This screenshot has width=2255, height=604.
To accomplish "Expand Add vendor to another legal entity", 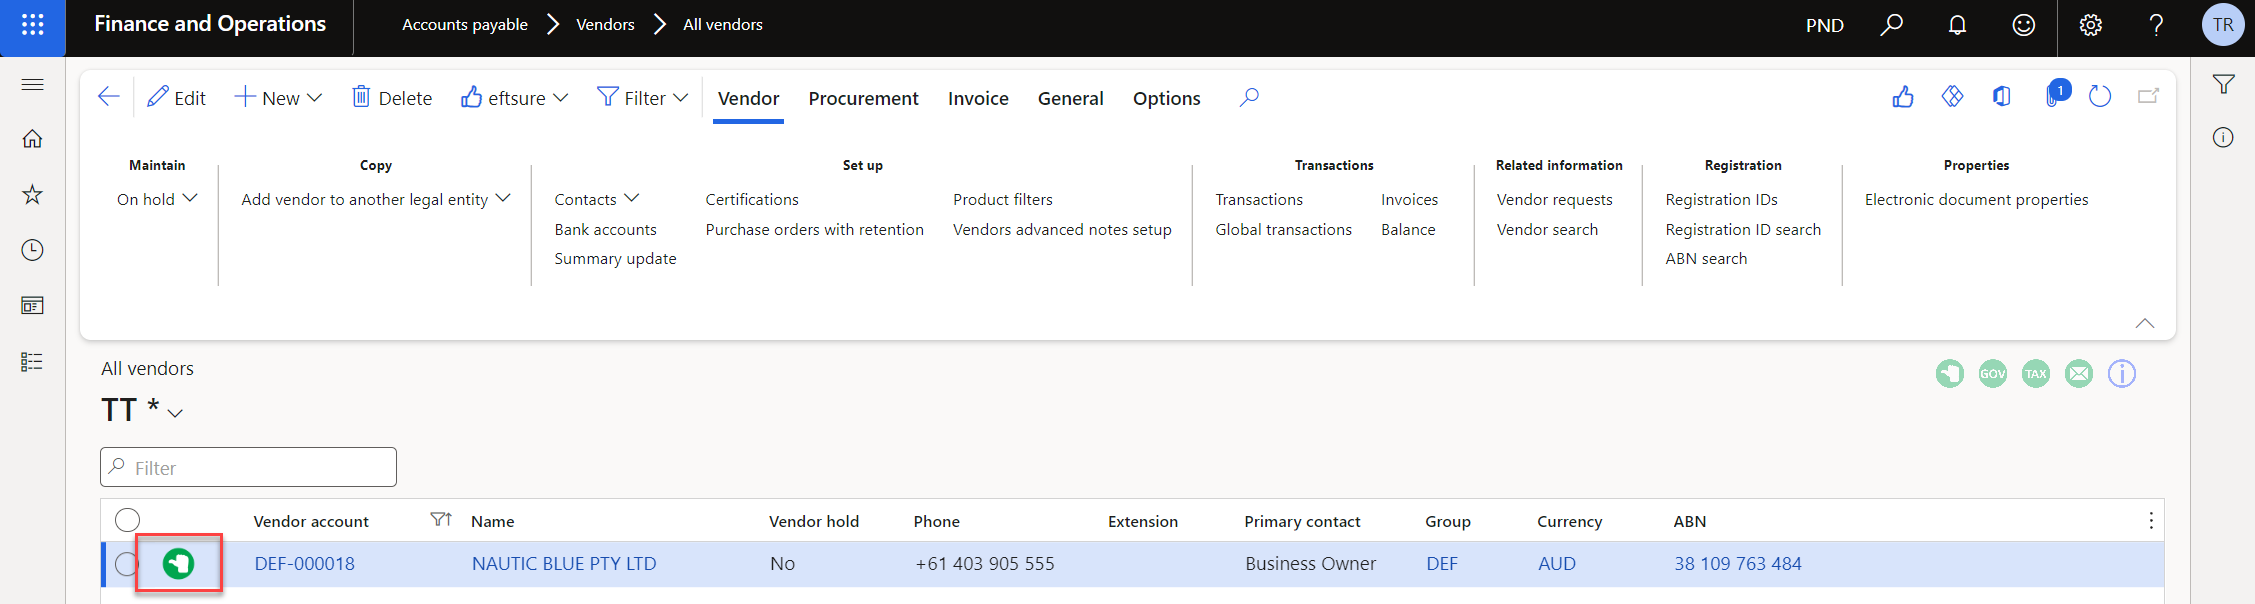I will (376, 199).
